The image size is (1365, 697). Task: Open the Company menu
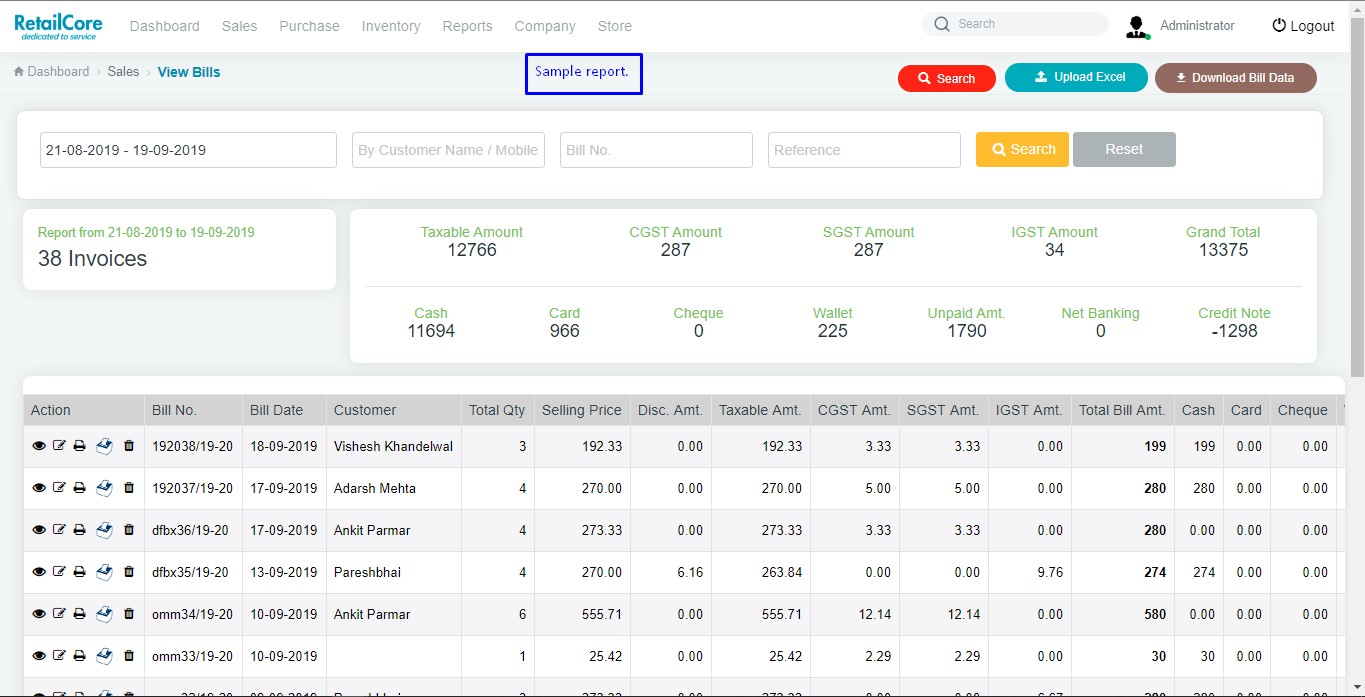pyautogui.click(x=545, y=26)
